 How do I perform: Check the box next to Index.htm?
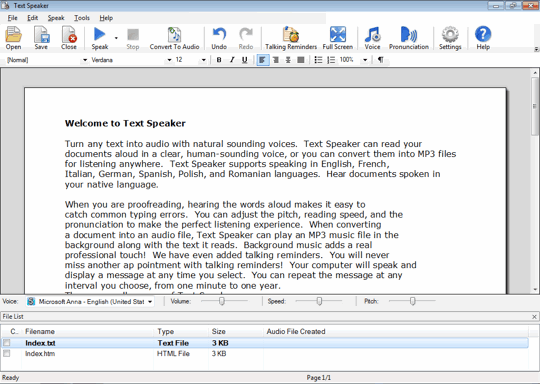(7, 353)
